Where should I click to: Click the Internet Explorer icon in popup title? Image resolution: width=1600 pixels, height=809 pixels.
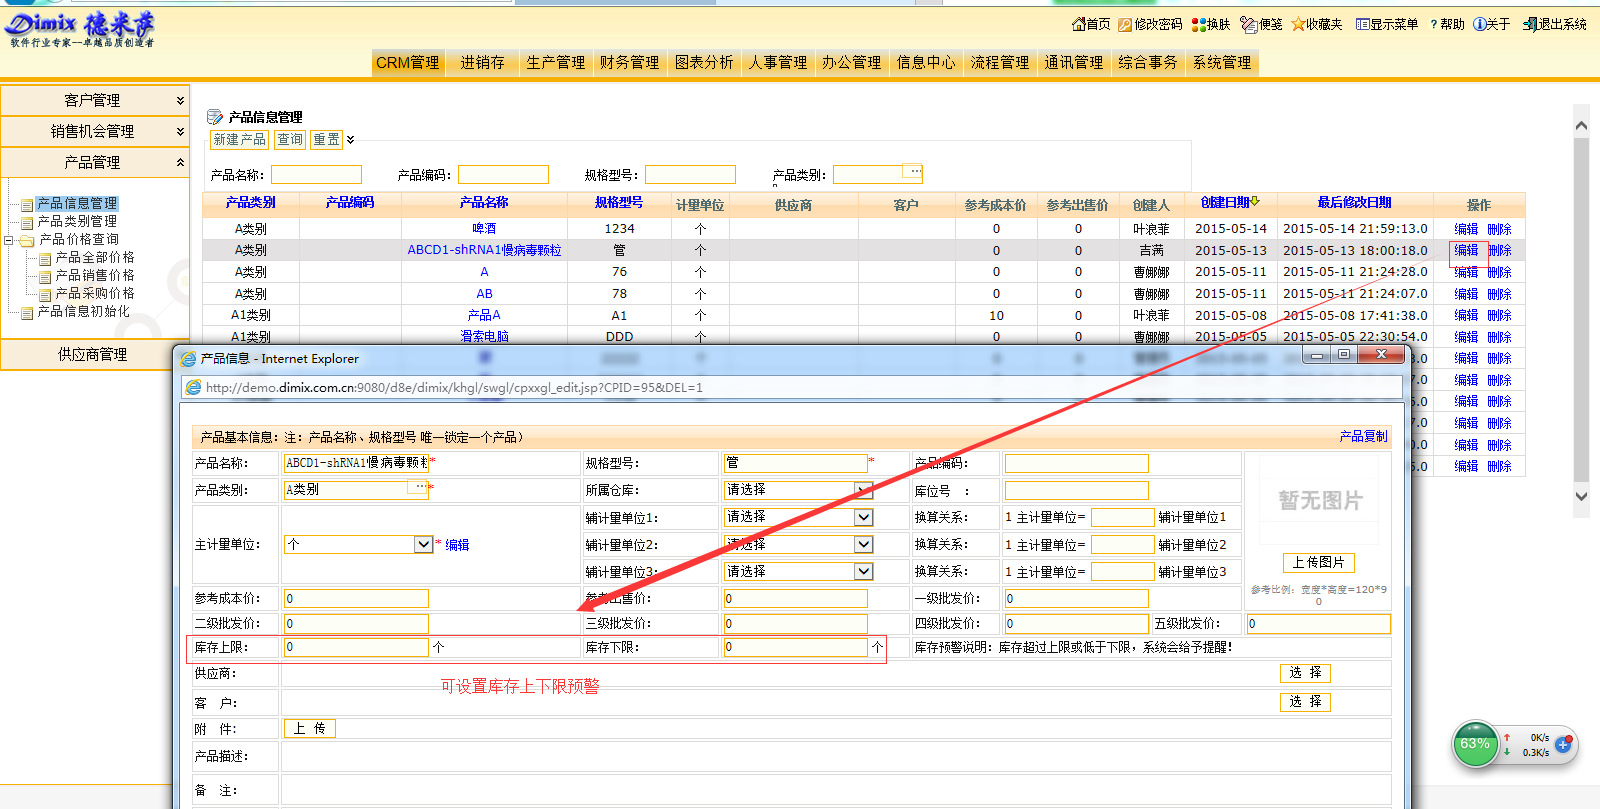pyautogui.click(x=188, y=359)
